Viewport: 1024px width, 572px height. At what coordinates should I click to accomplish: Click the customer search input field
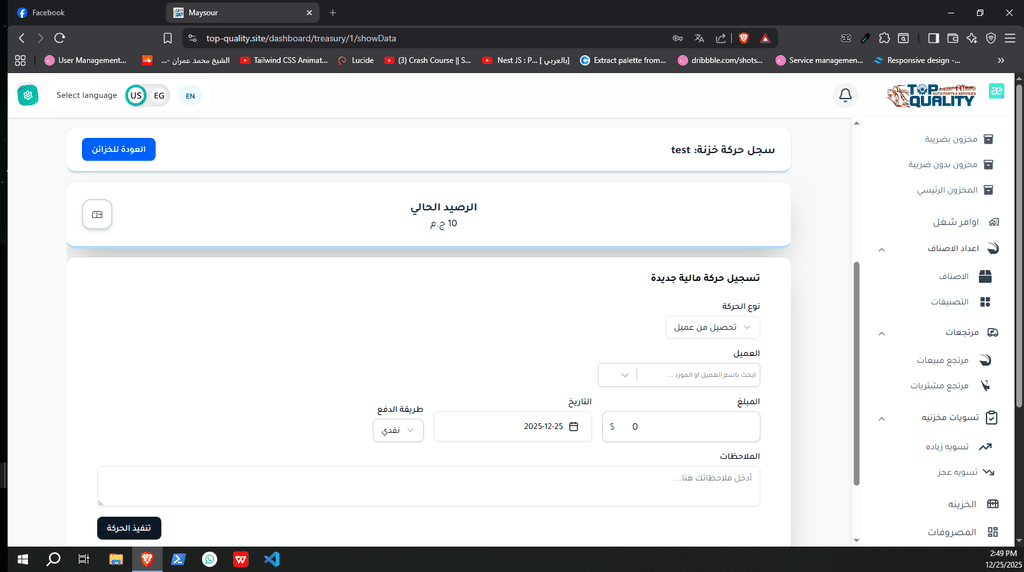[x=699, y=375]
